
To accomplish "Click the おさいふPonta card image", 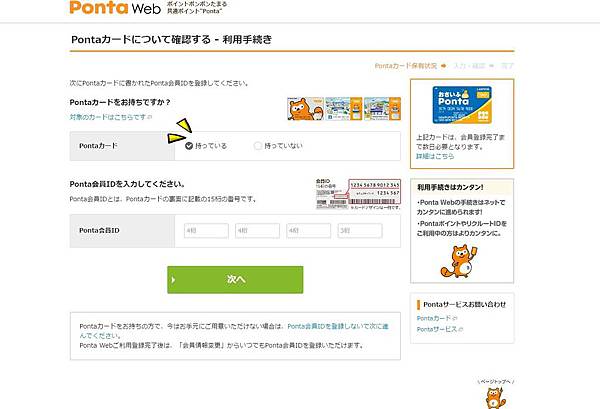I will tap(462, 105).
